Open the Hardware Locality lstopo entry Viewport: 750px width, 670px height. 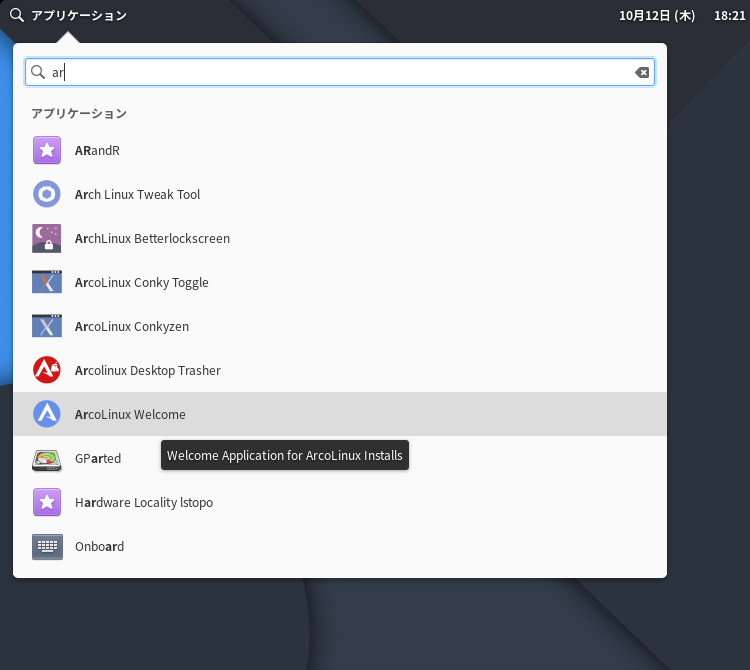[340, 502]
